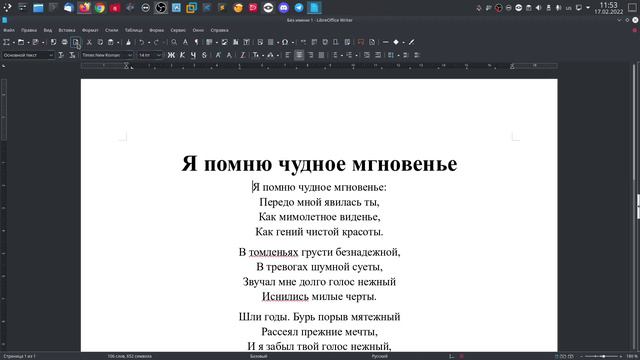The height and width of the screenshot is (360, 640).
Task: Click the Insert Chart icon
Action: click(x=236, y=42)
